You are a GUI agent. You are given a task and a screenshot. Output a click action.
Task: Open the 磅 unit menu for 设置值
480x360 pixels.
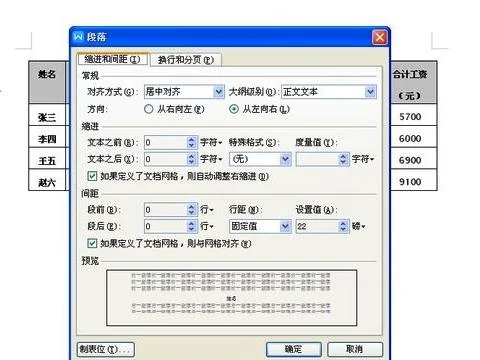coord(359,226)
